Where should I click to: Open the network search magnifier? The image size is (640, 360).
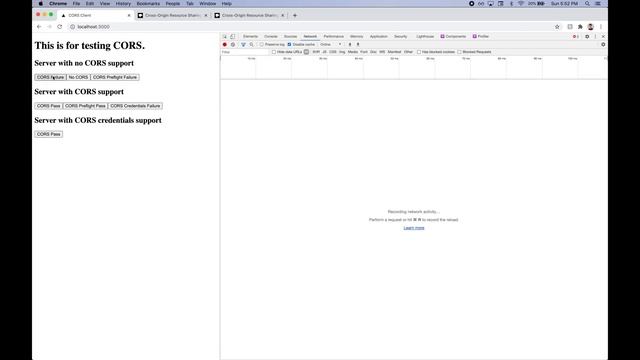(251, 44)
